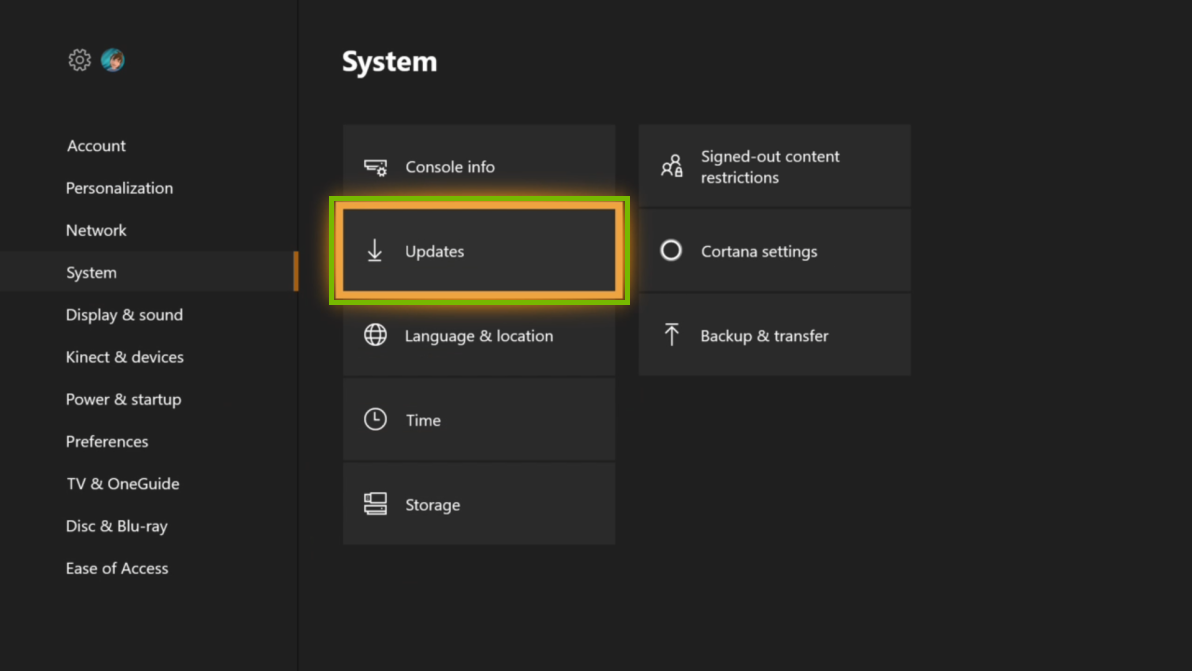Viewport: 1192px width, 671px height.
Task: Open the Account settings section
Action: 96,145
